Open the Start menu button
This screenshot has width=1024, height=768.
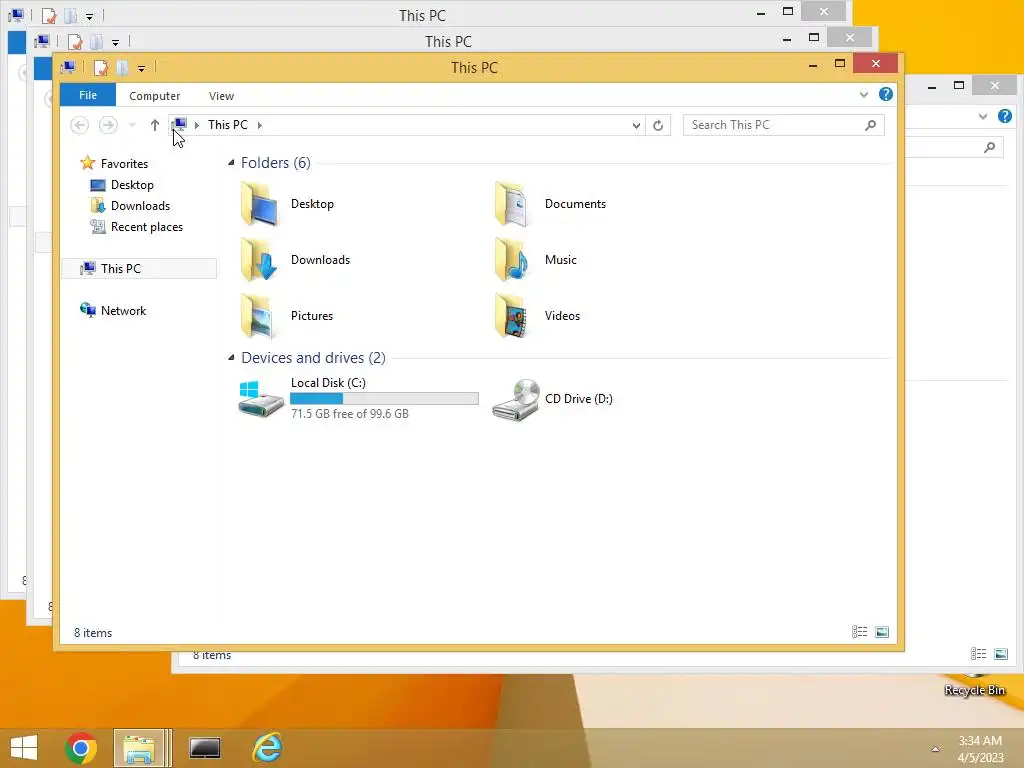pos(24,748)
